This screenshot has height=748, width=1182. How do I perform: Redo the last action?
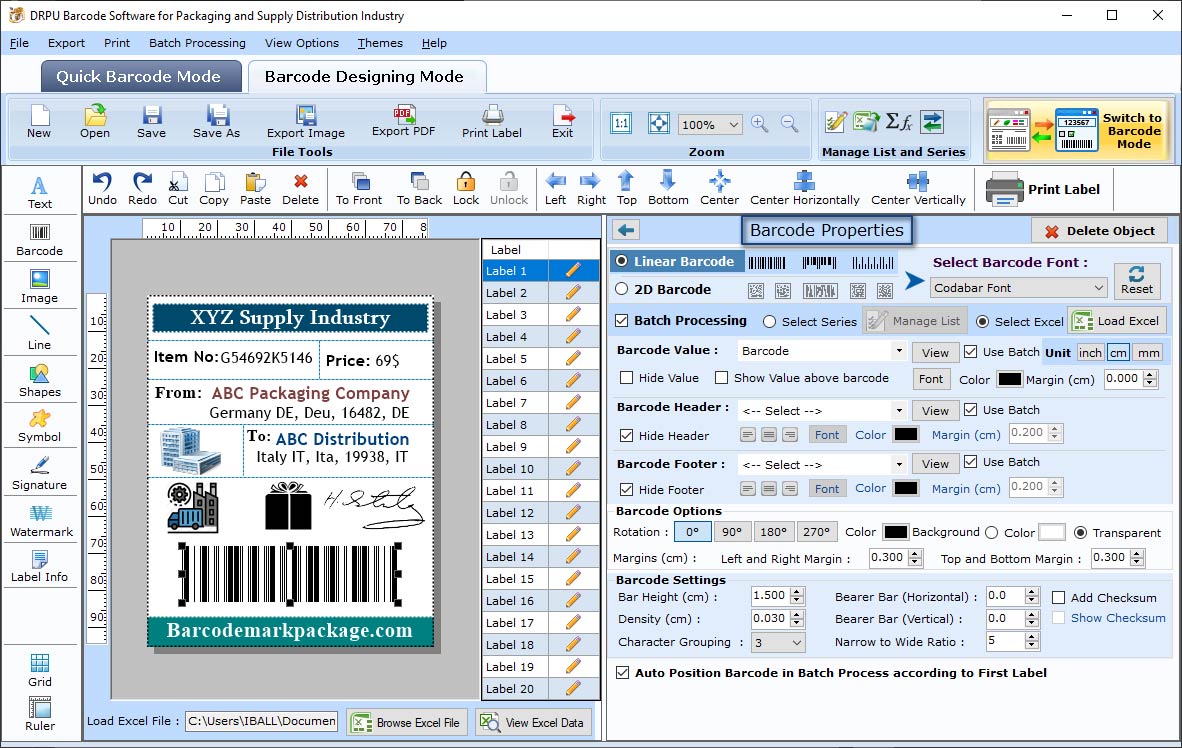point(142,189)
